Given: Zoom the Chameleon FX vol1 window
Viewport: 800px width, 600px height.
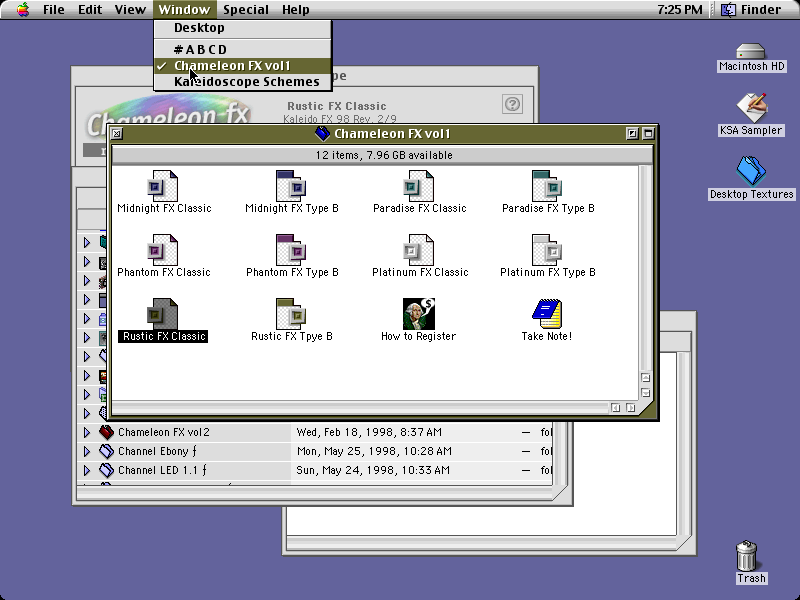Looking at the screenshot, I should [632, 134].
